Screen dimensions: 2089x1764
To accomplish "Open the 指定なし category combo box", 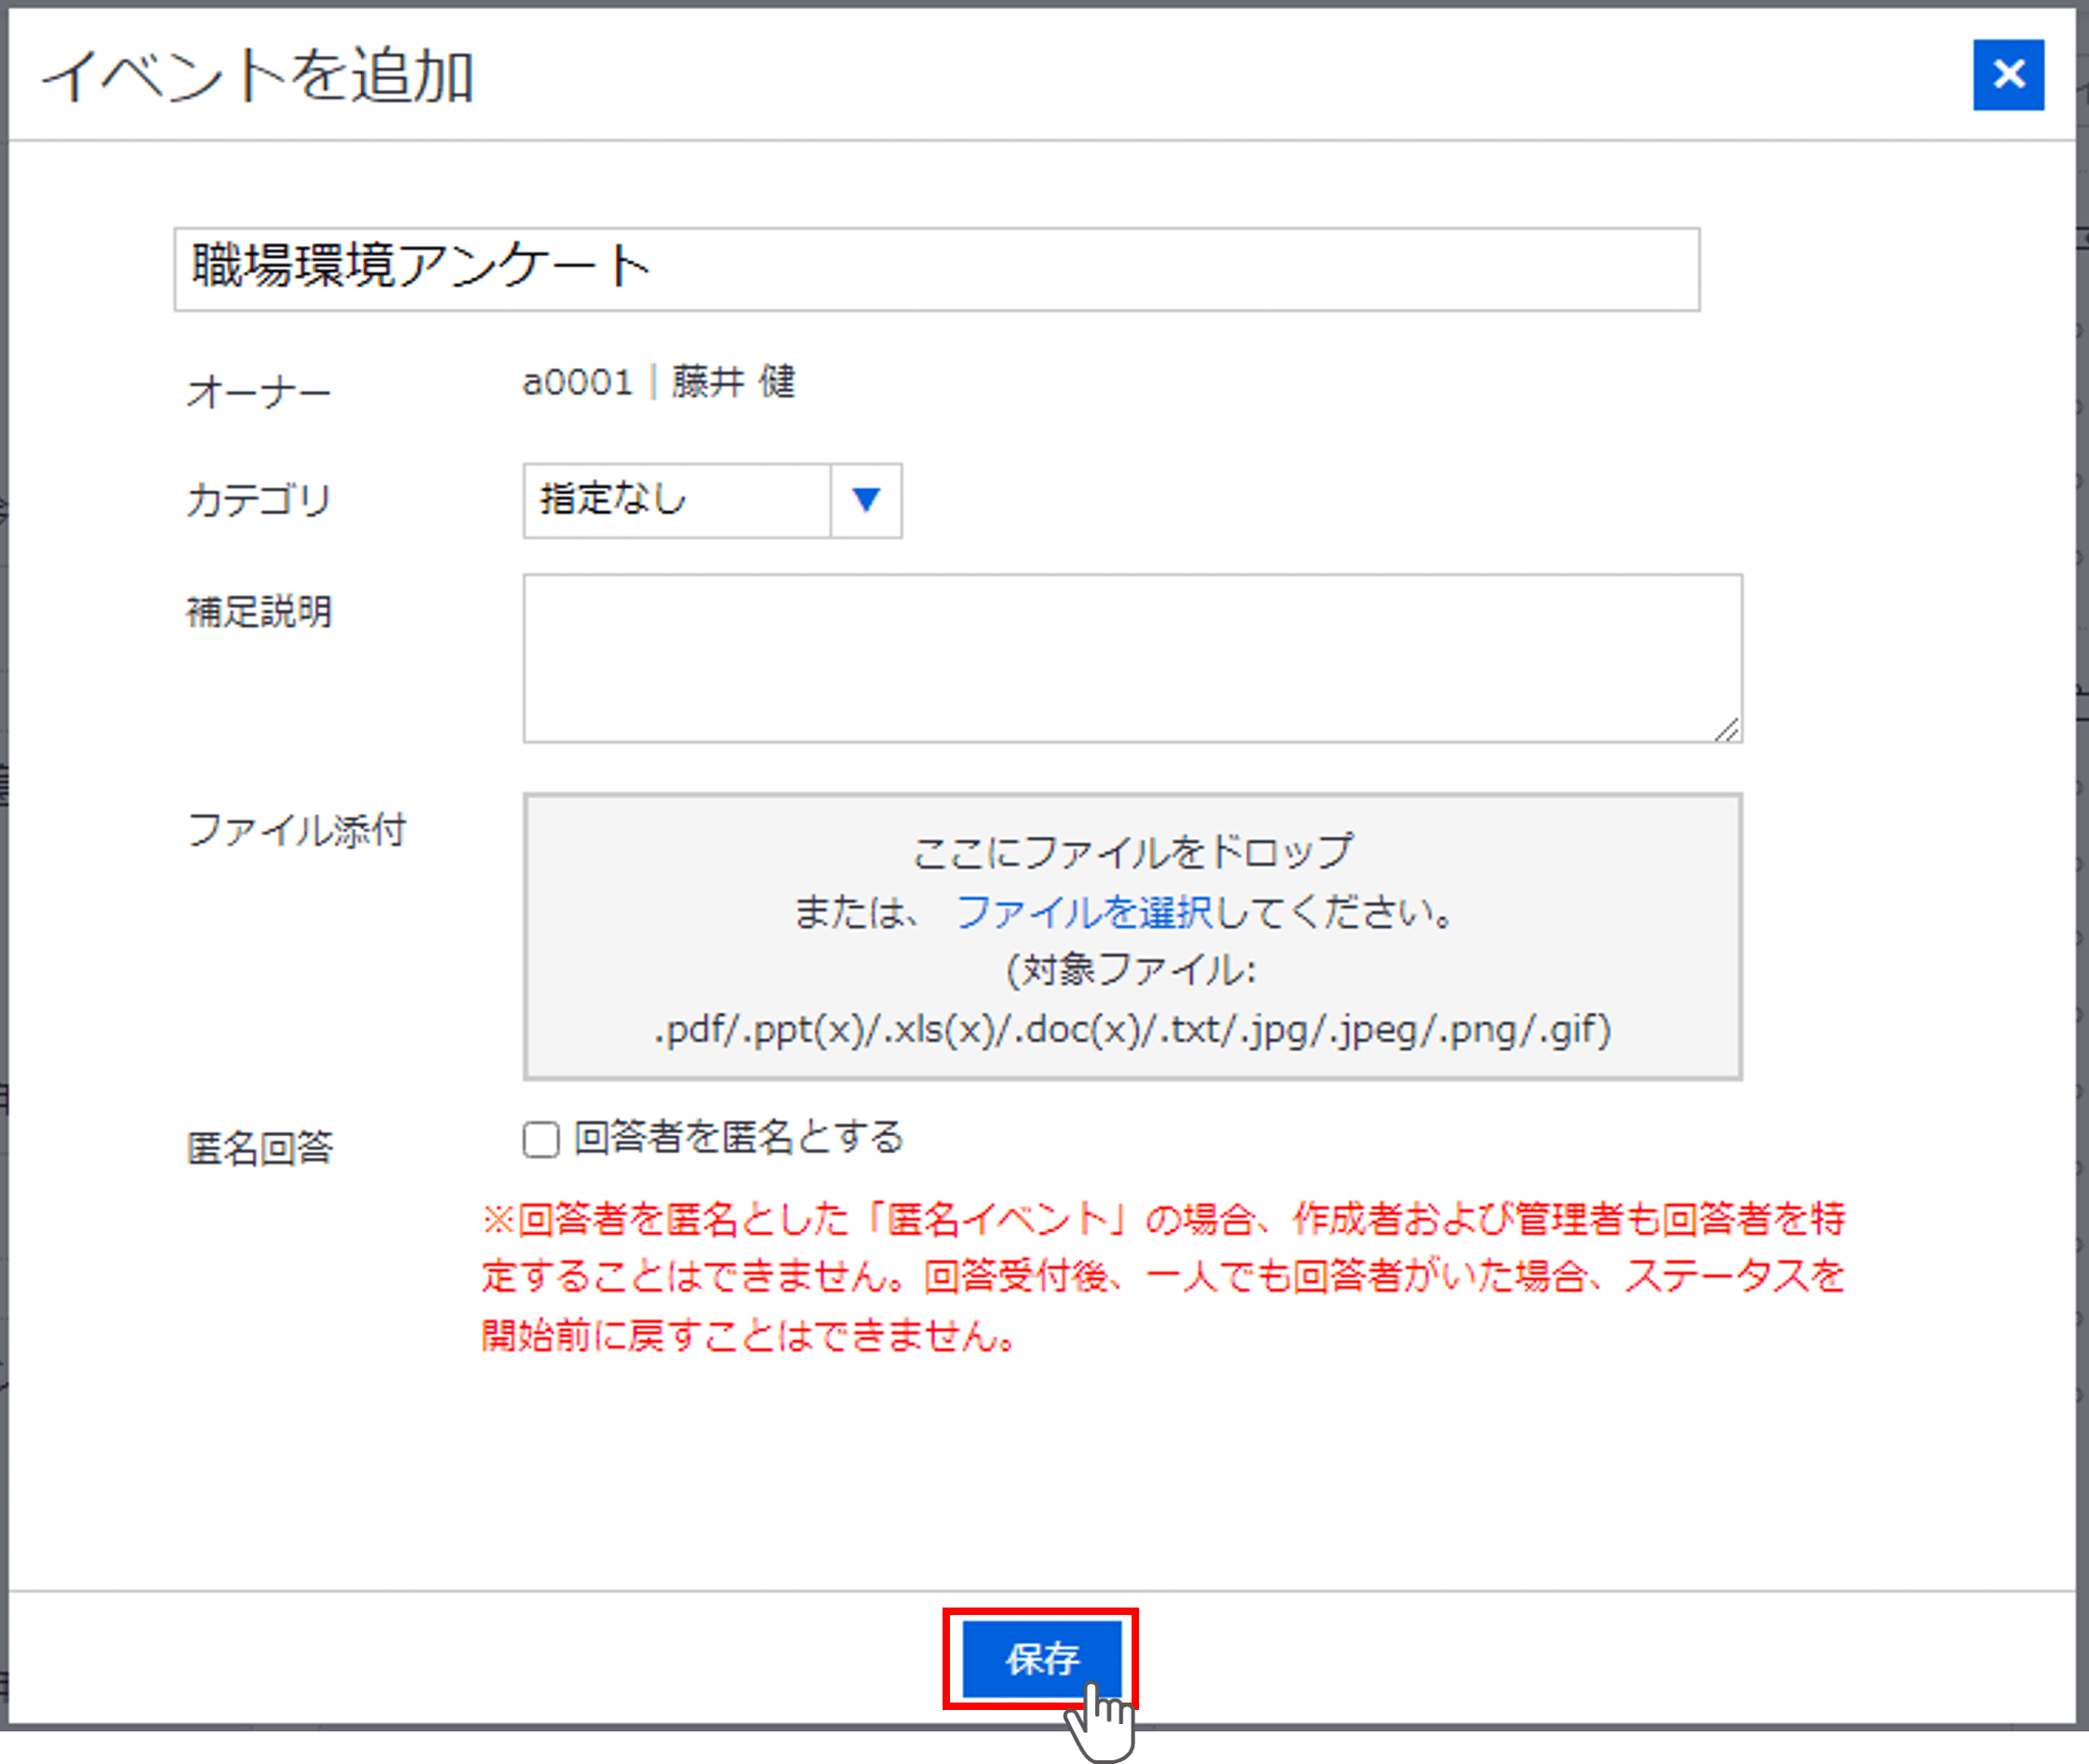I will point(677,500).
